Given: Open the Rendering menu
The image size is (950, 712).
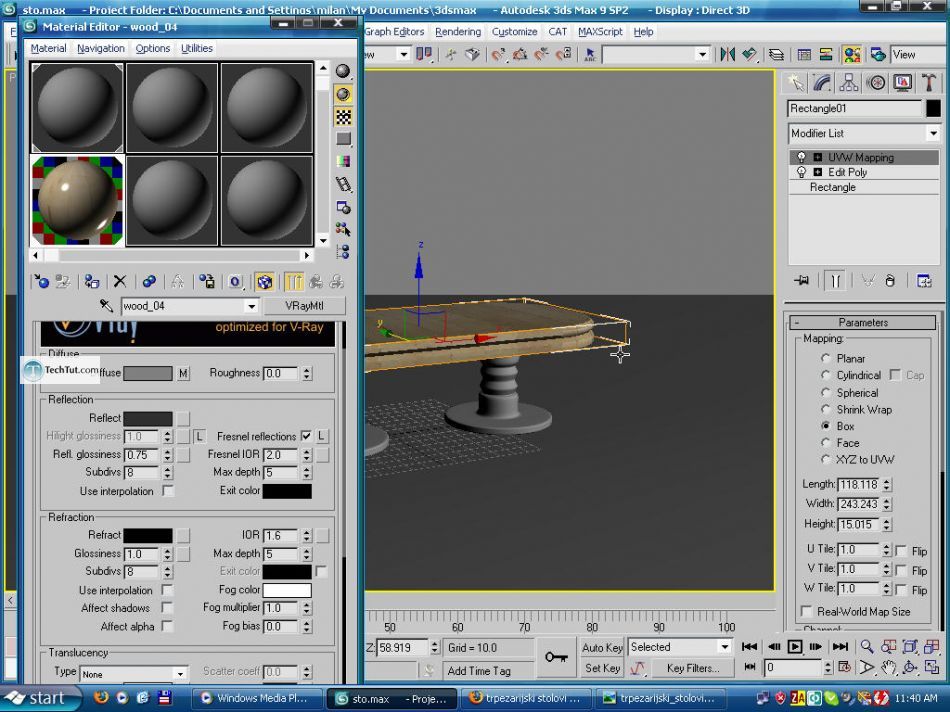Looking at the screenshot, I should (458, 32).
